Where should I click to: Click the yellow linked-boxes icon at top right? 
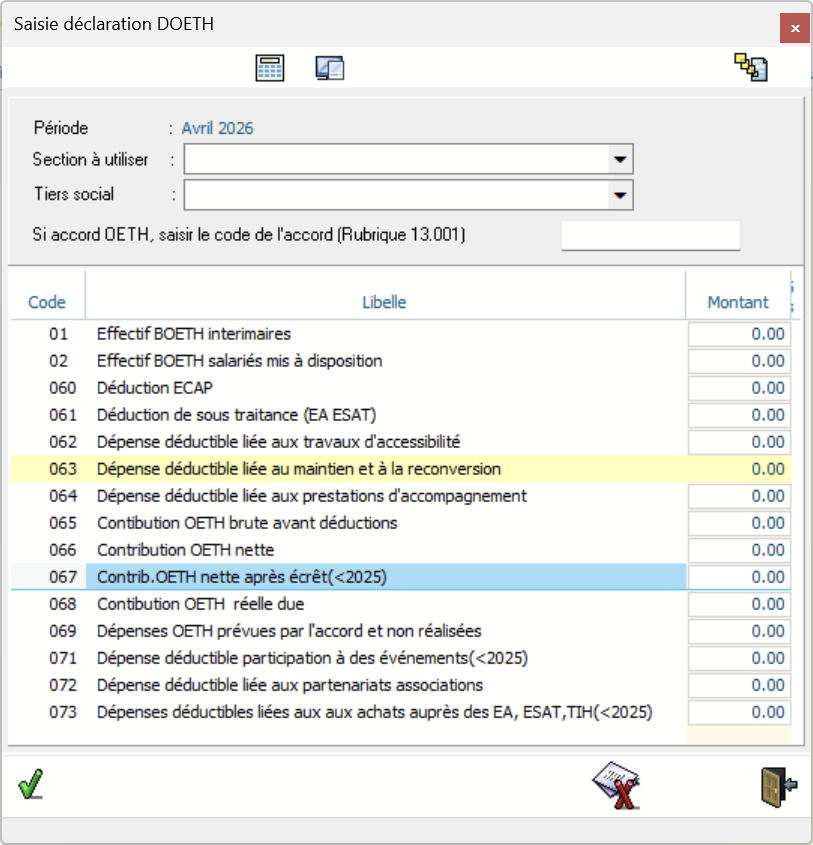pos(751,68)
